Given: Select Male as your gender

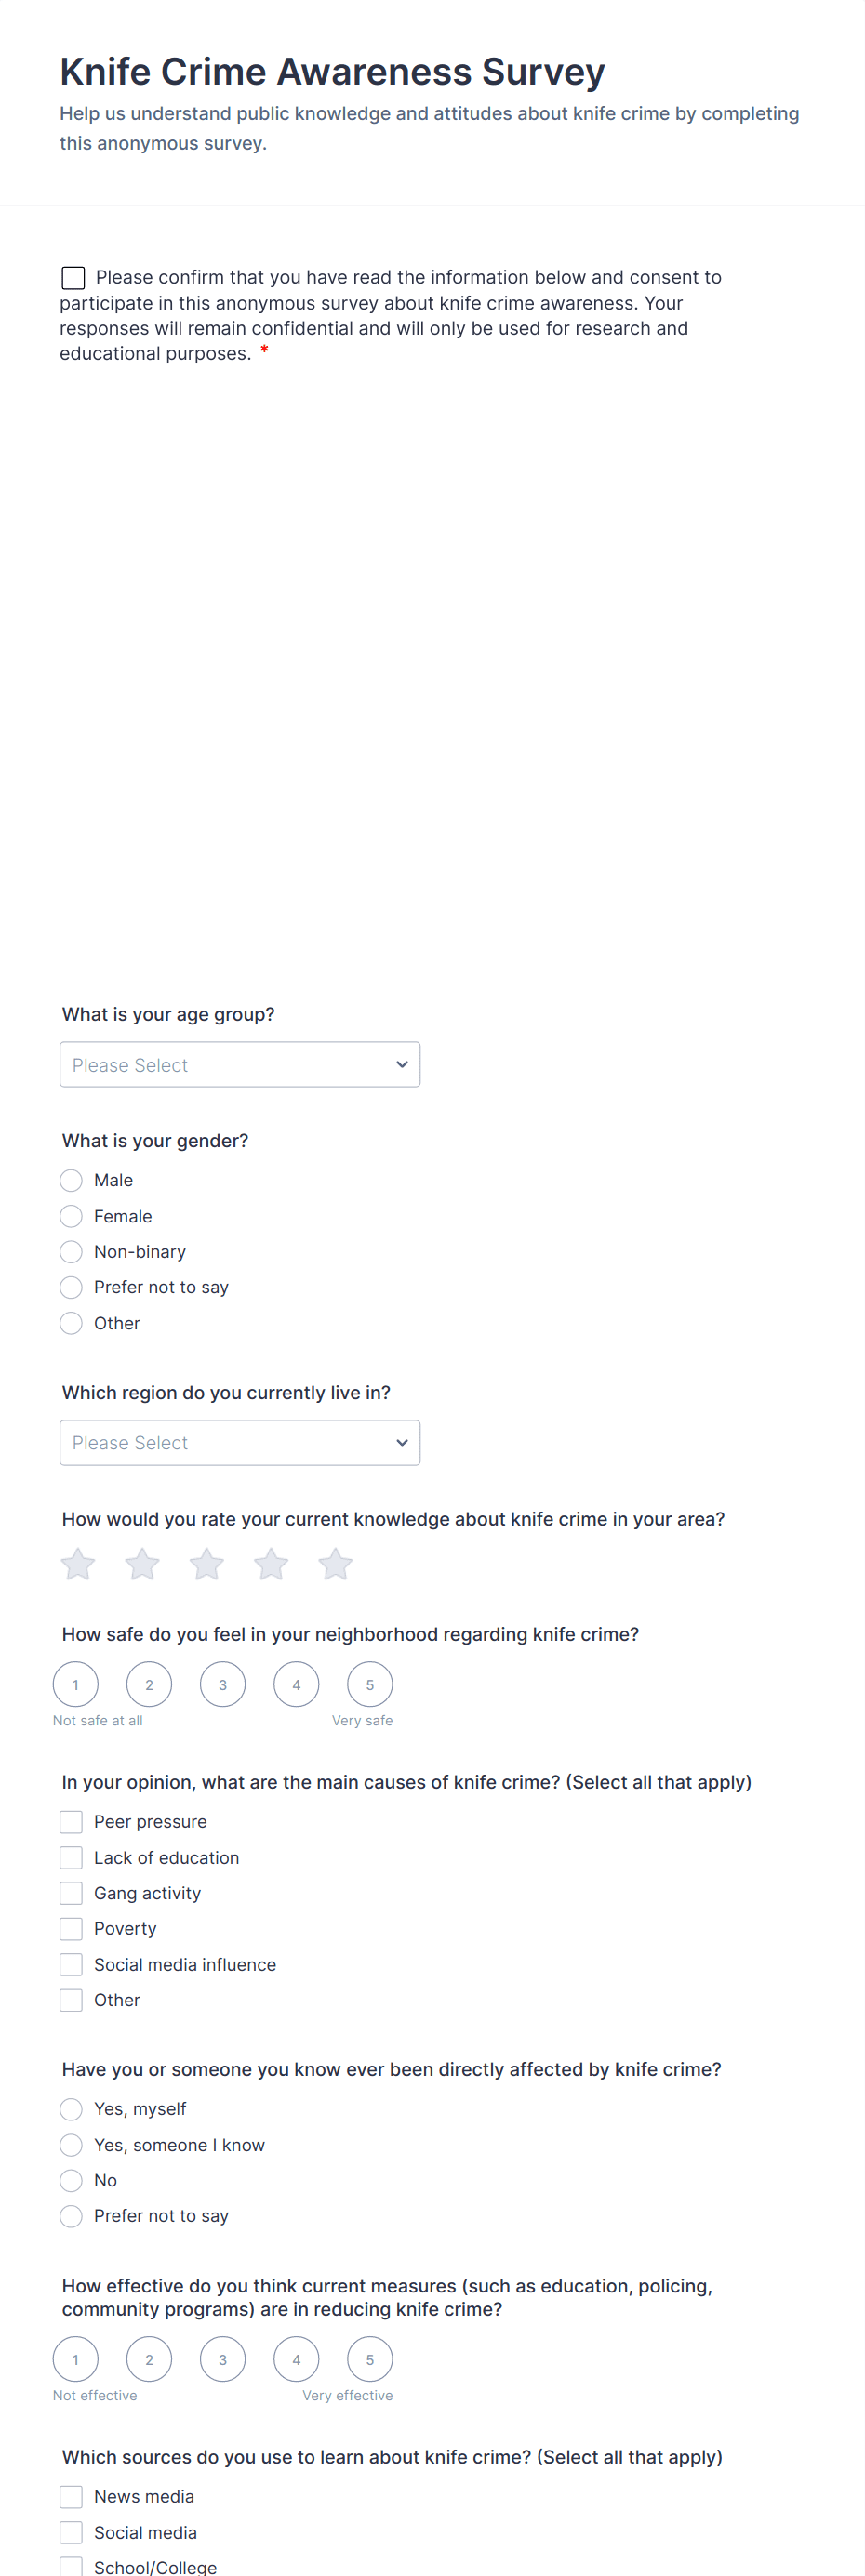Looking at the screenshot, I should [x=71, y=1180].
